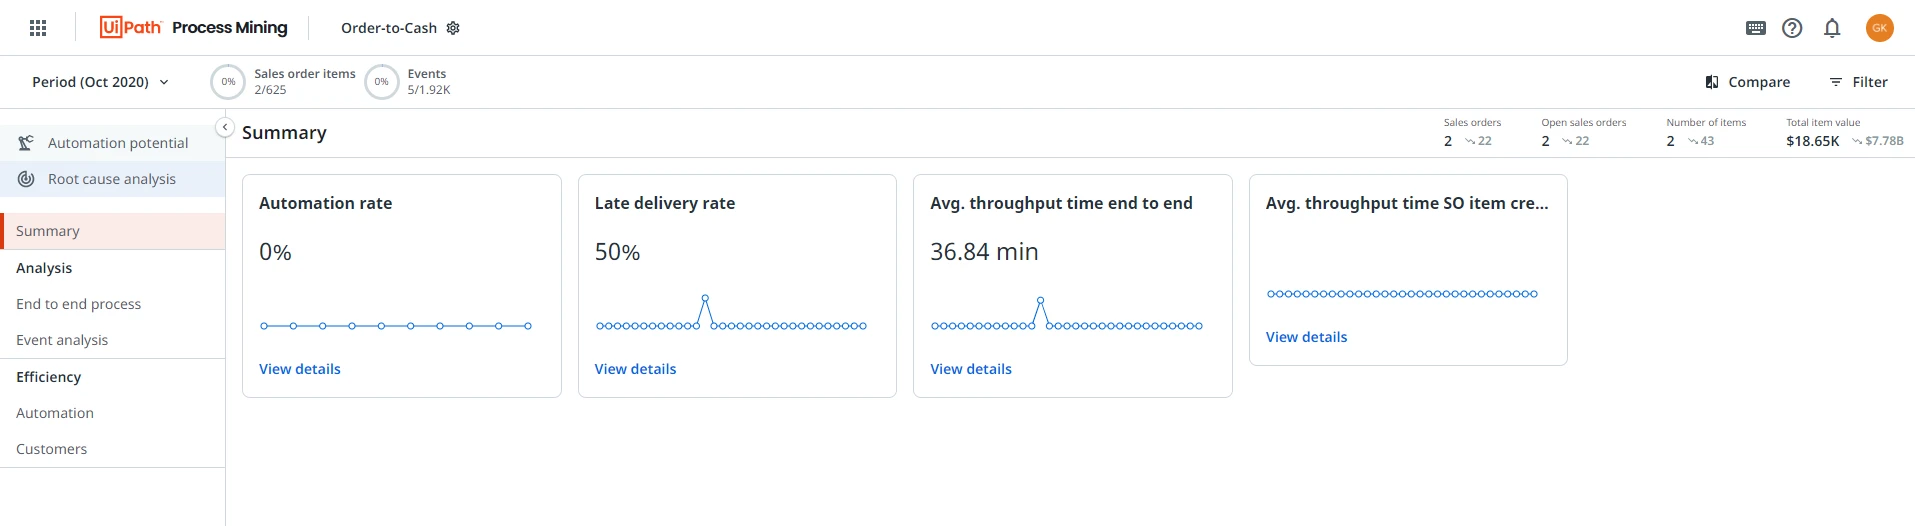The image size is (1915, 526).
Task: Click the peak point on Late delivery chart
Action: [x=705, y=298]
